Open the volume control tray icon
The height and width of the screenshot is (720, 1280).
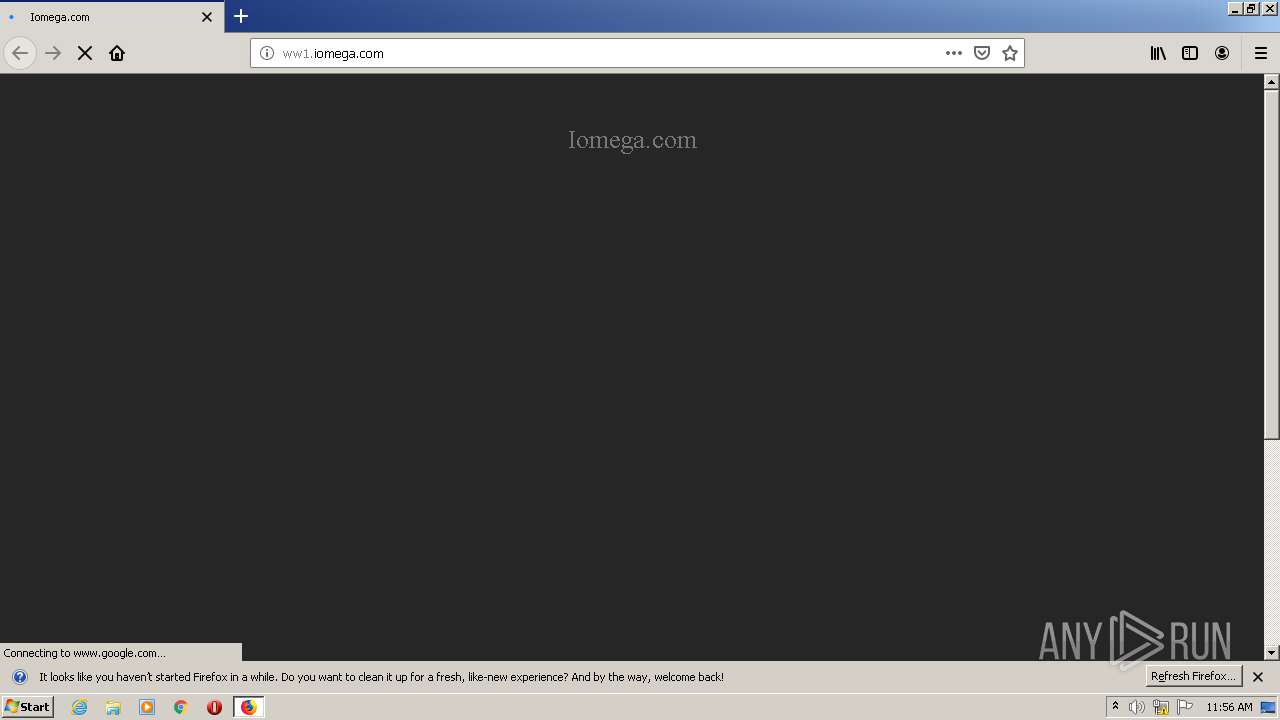[1137, 707]
